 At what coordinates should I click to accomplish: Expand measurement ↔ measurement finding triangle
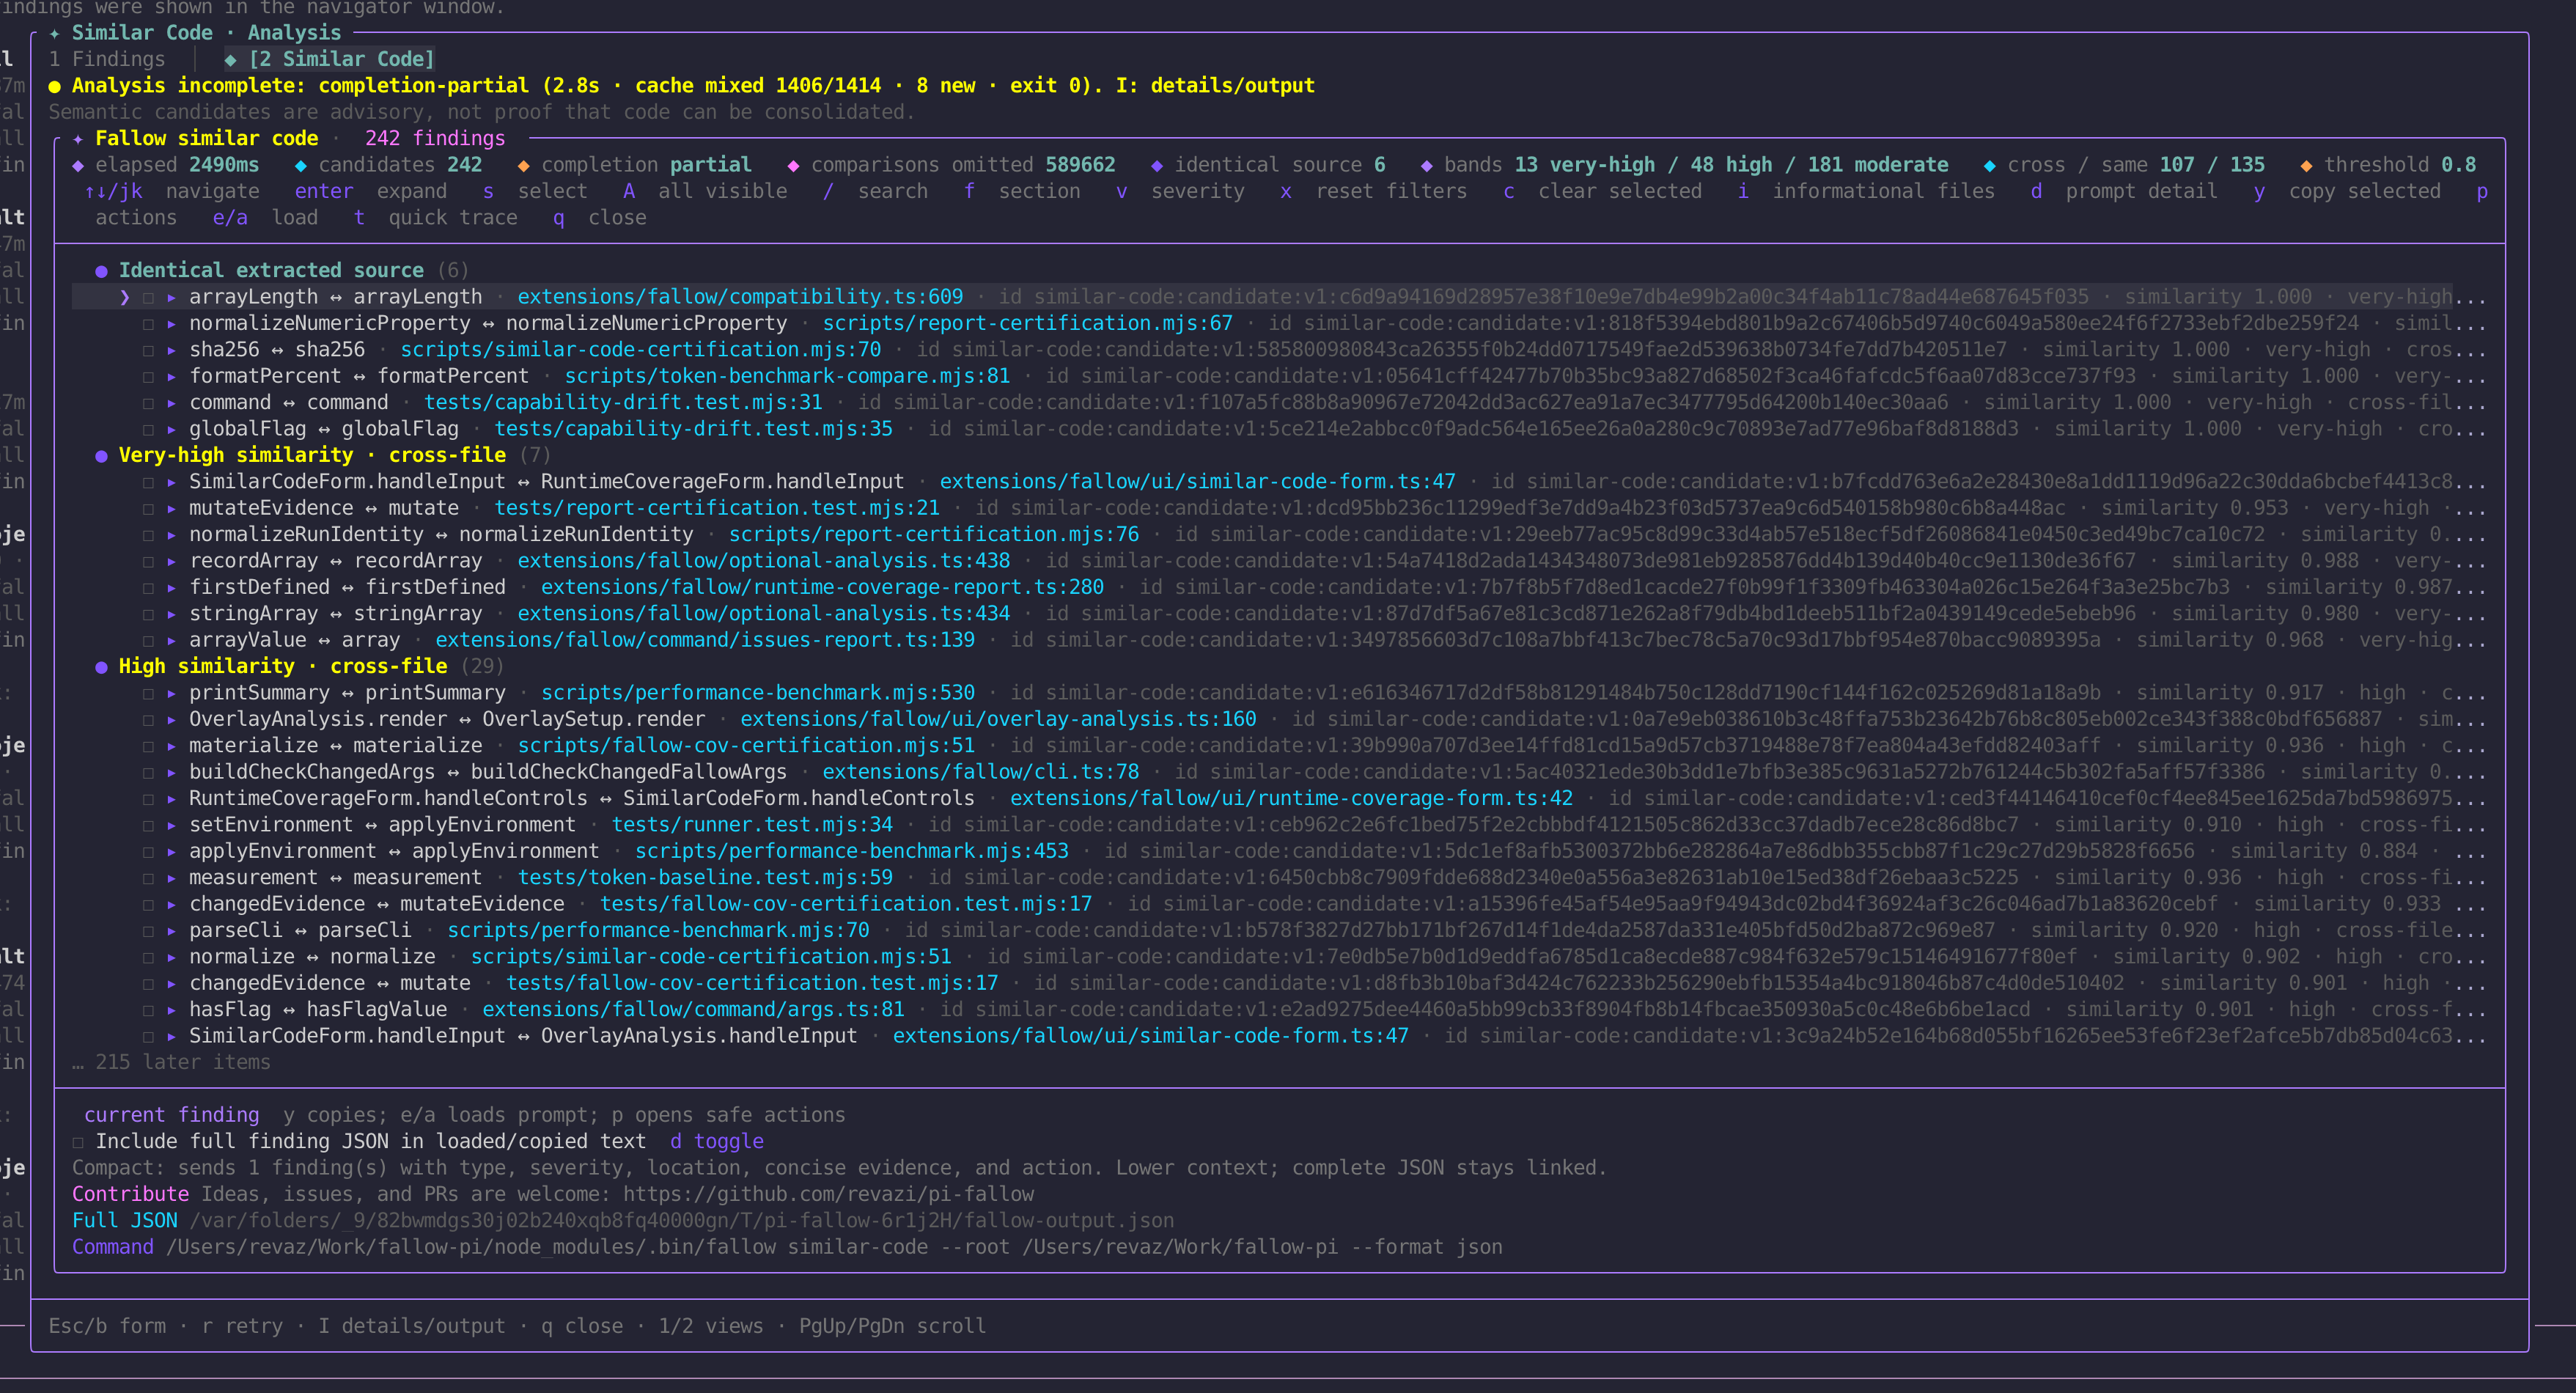click(x=172, y=878)
